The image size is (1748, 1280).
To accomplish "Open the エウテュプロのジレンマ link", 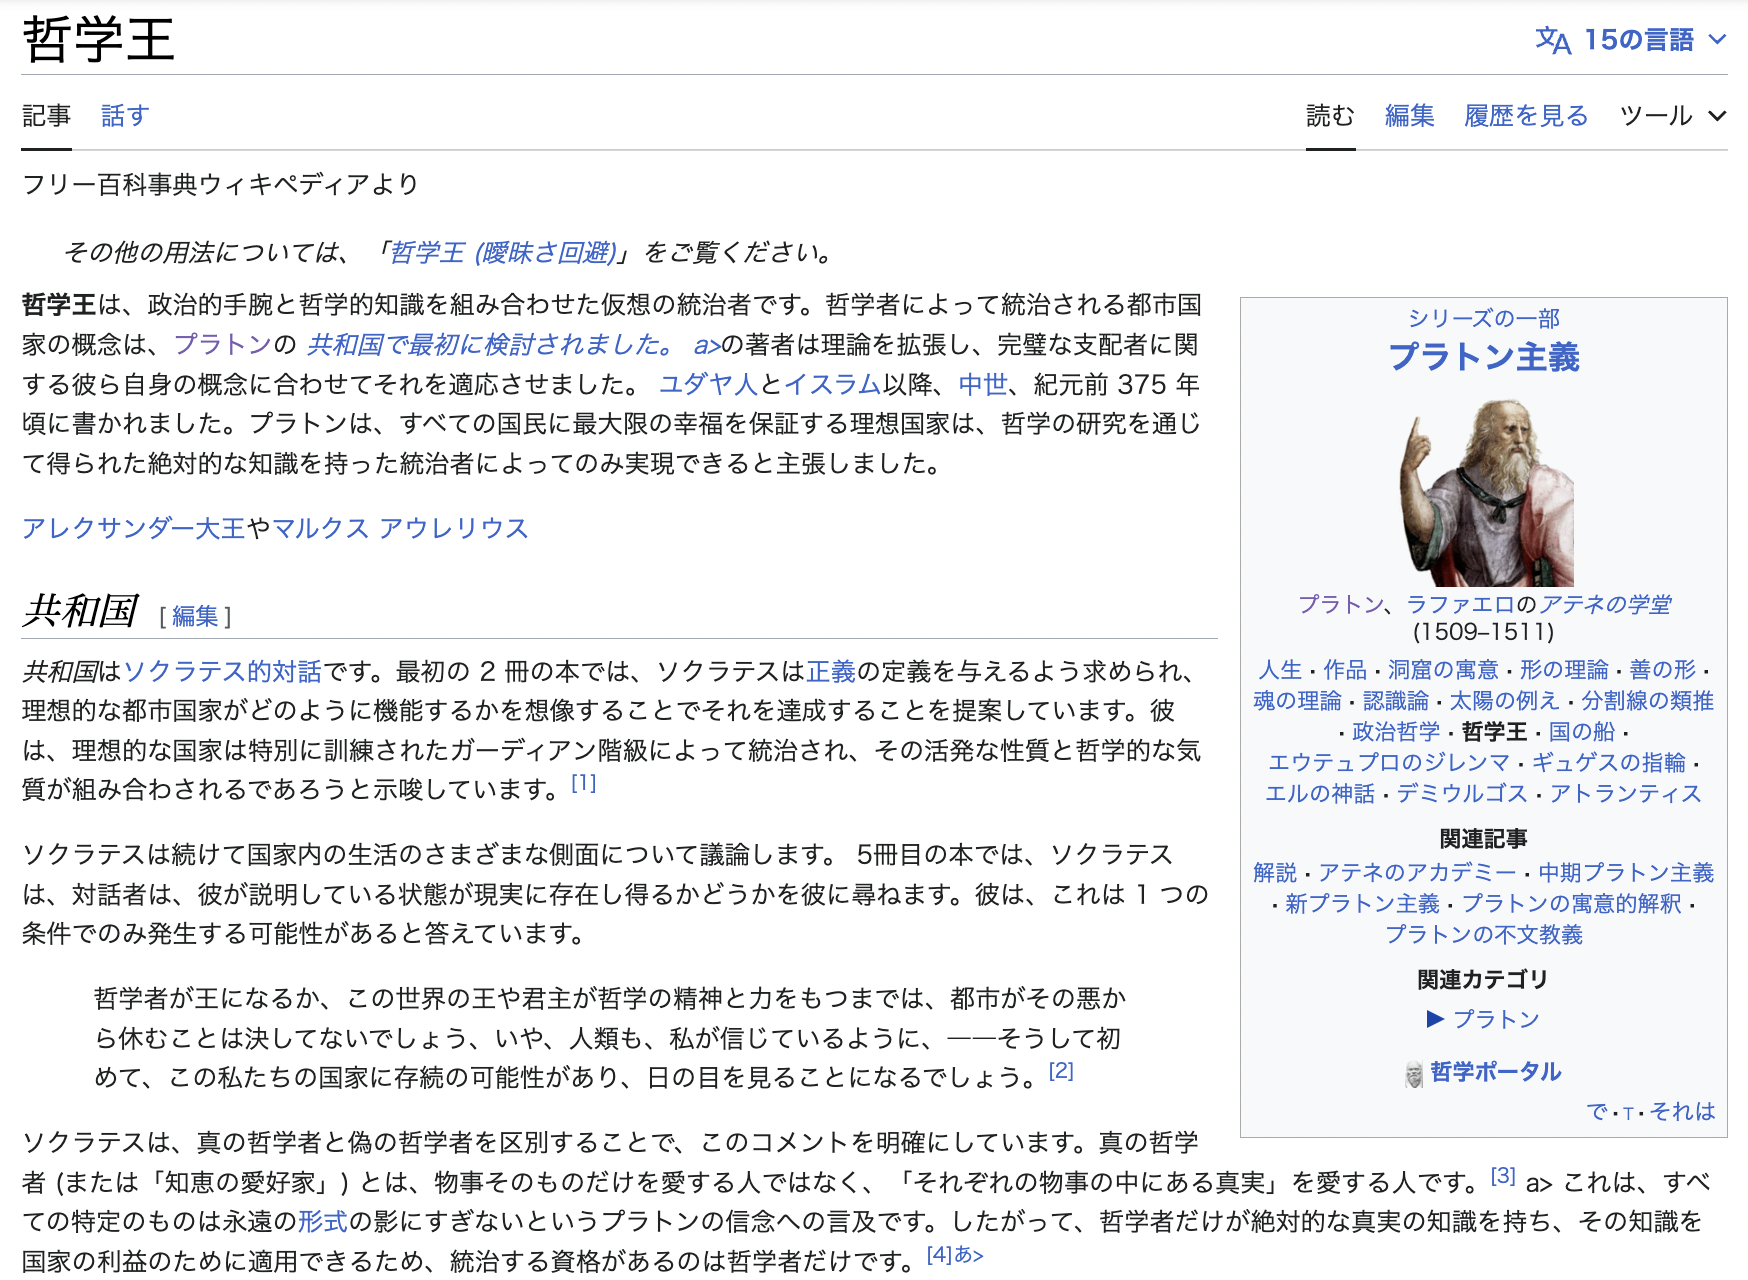I will click(1389, 762).
